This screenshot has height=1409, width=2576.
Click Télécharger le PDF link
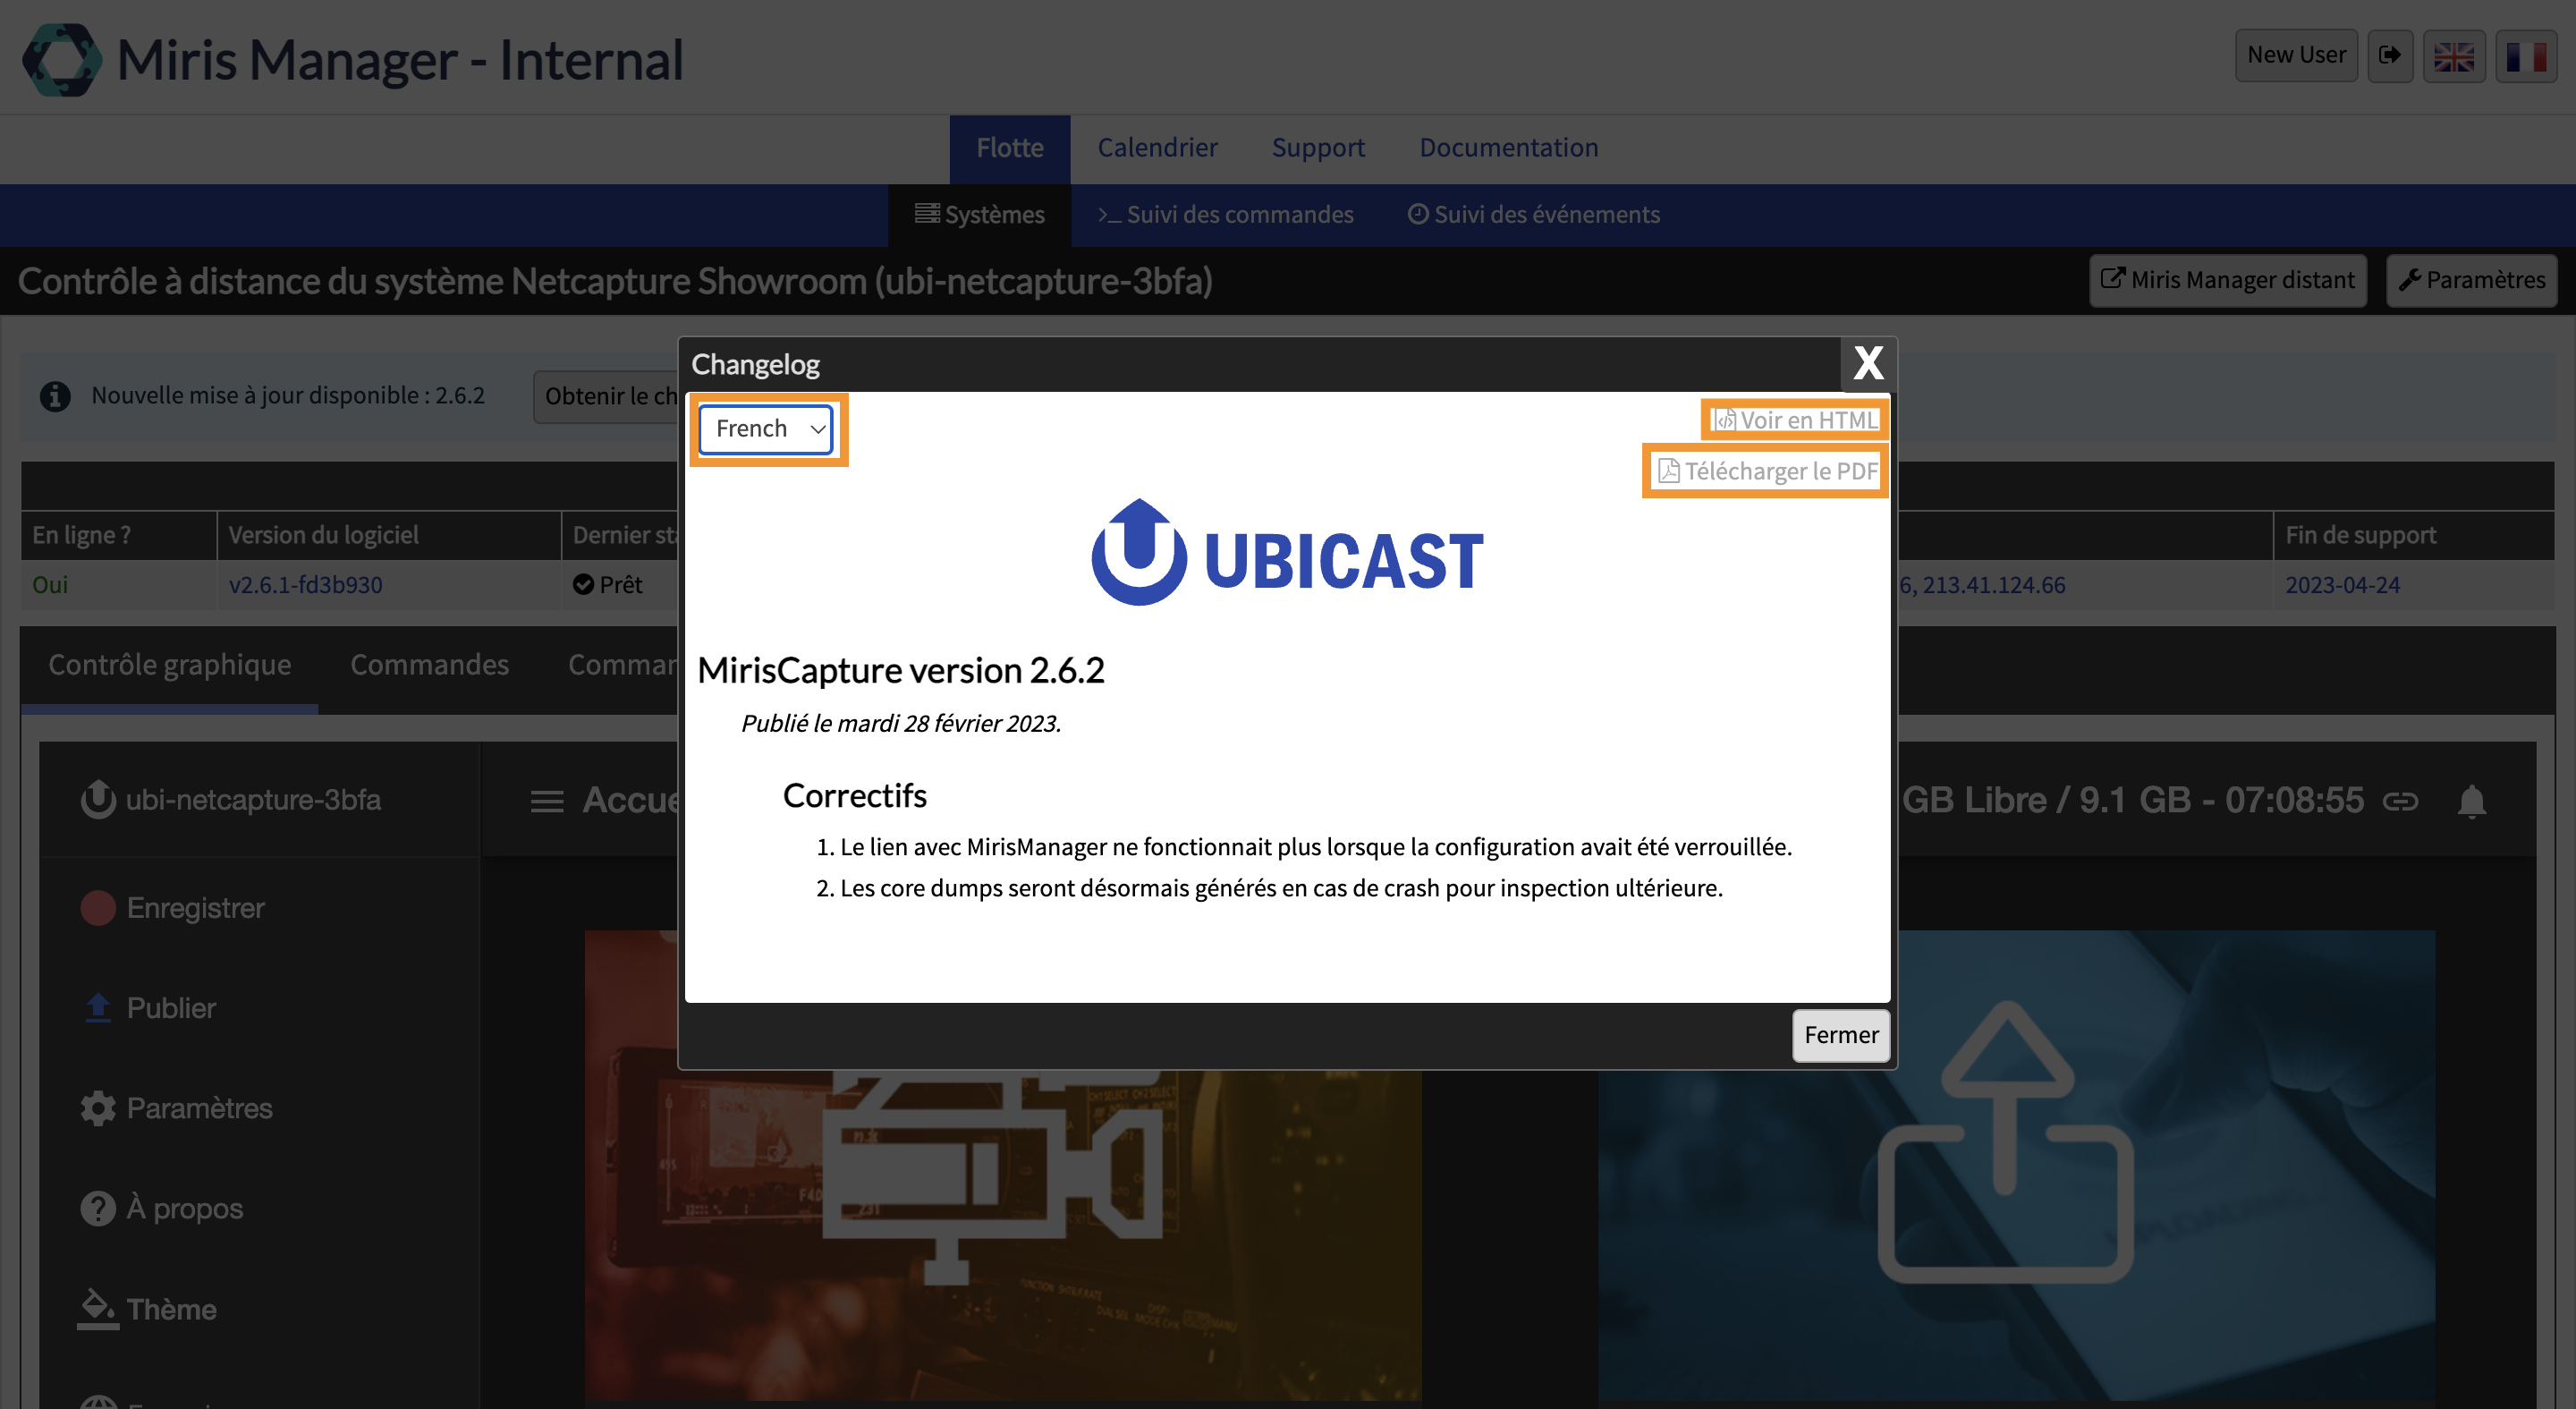(x=1767, y=471)
